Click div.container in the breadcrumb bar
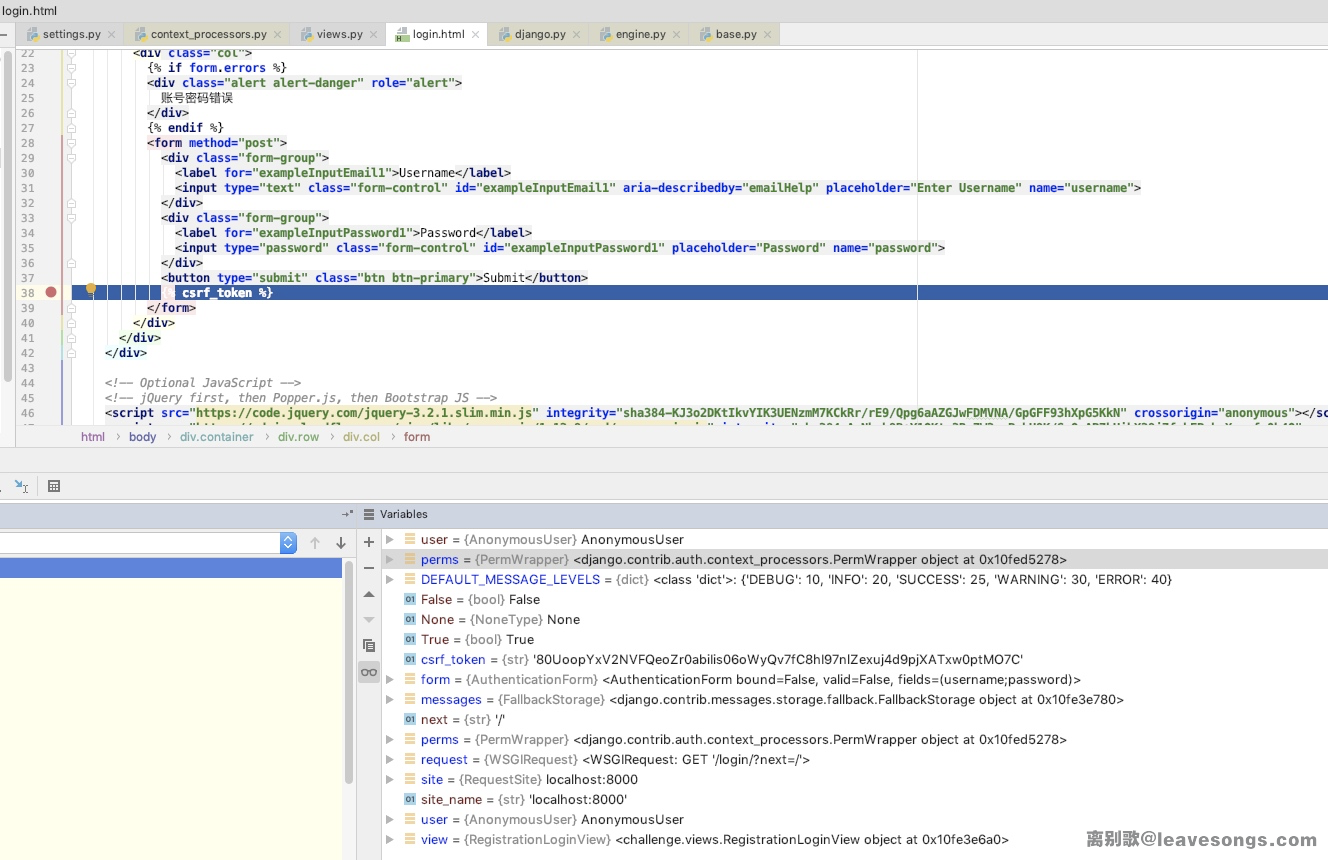This screenshot has height=860, width=1328. 217,437
